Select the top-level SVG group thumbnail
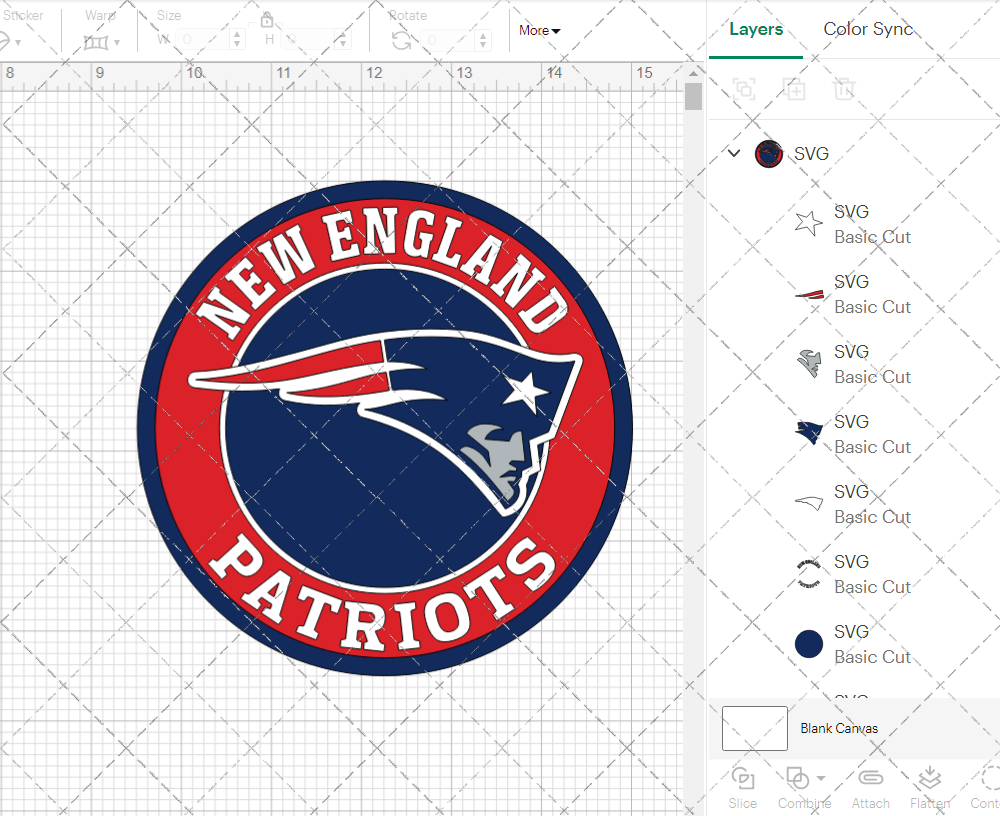The image size is (1000, 816). 768,154
